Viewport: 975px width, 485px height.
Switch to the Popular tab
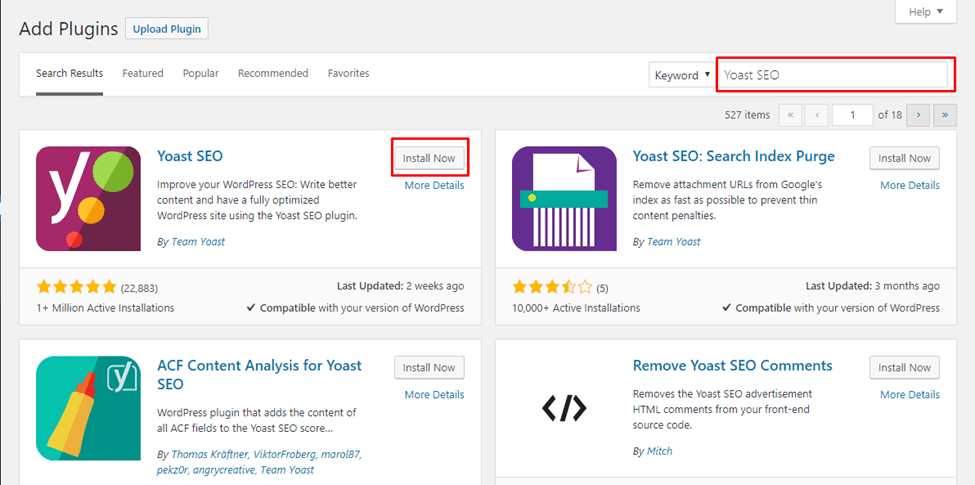(x=201, y=73)
